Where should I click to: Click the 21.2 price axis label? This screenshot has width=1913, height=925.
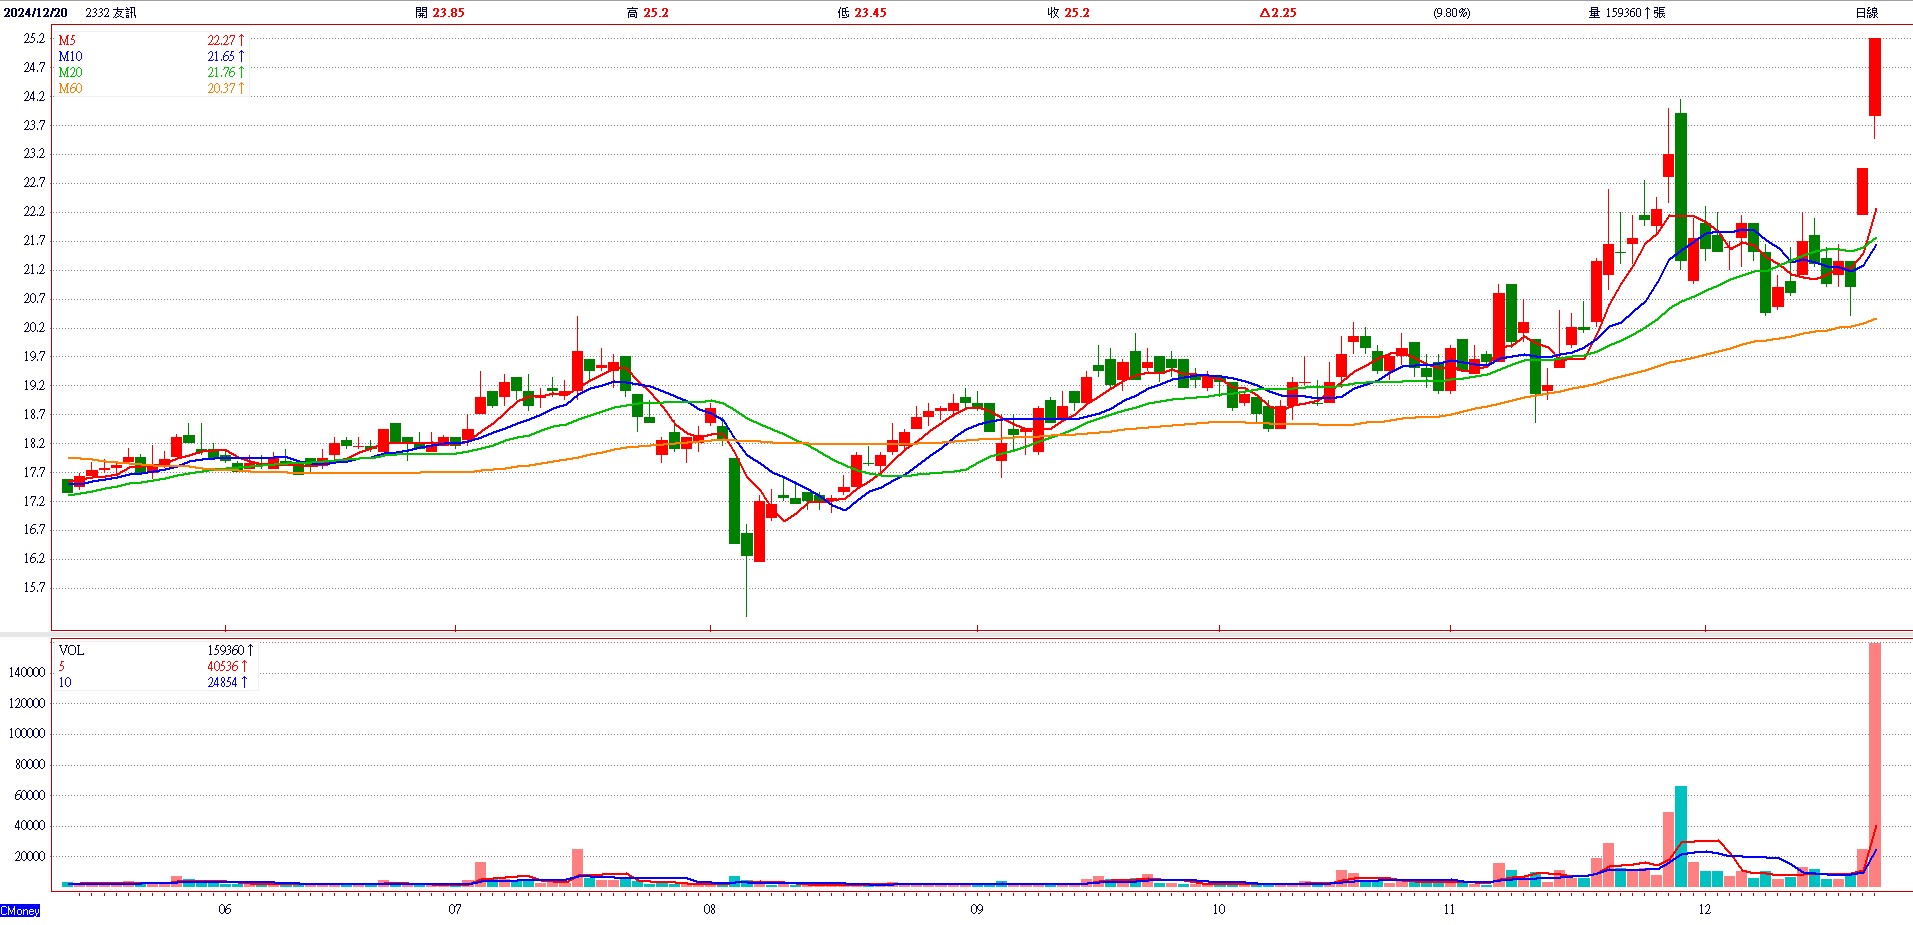(34, 270)
